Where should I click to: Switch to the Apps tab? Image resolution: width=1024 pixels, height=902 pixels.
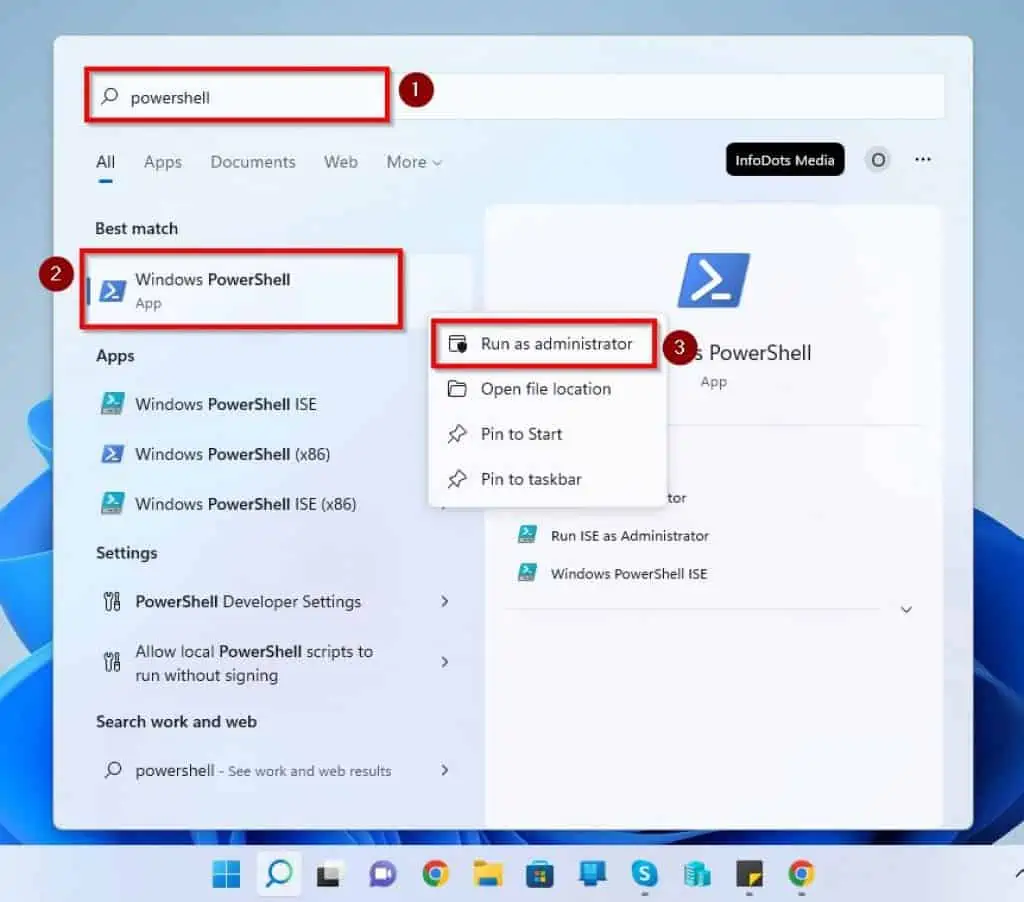(x=162, y=162)
